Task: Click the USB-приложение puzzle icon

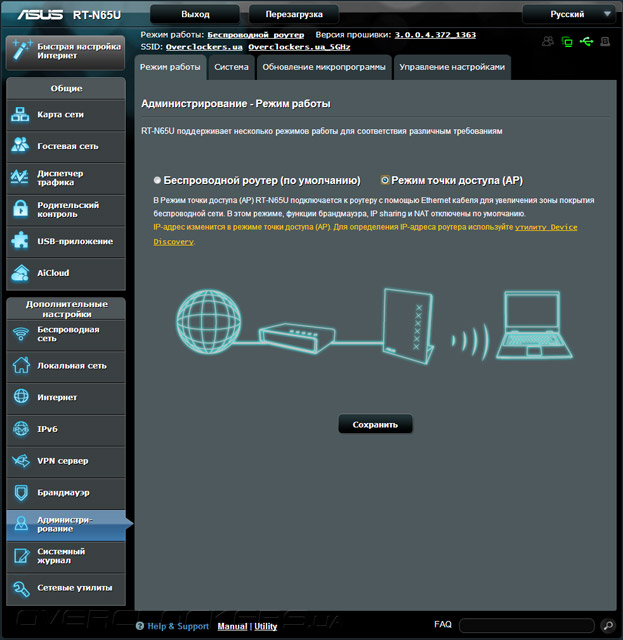Action: pos(20,240)
